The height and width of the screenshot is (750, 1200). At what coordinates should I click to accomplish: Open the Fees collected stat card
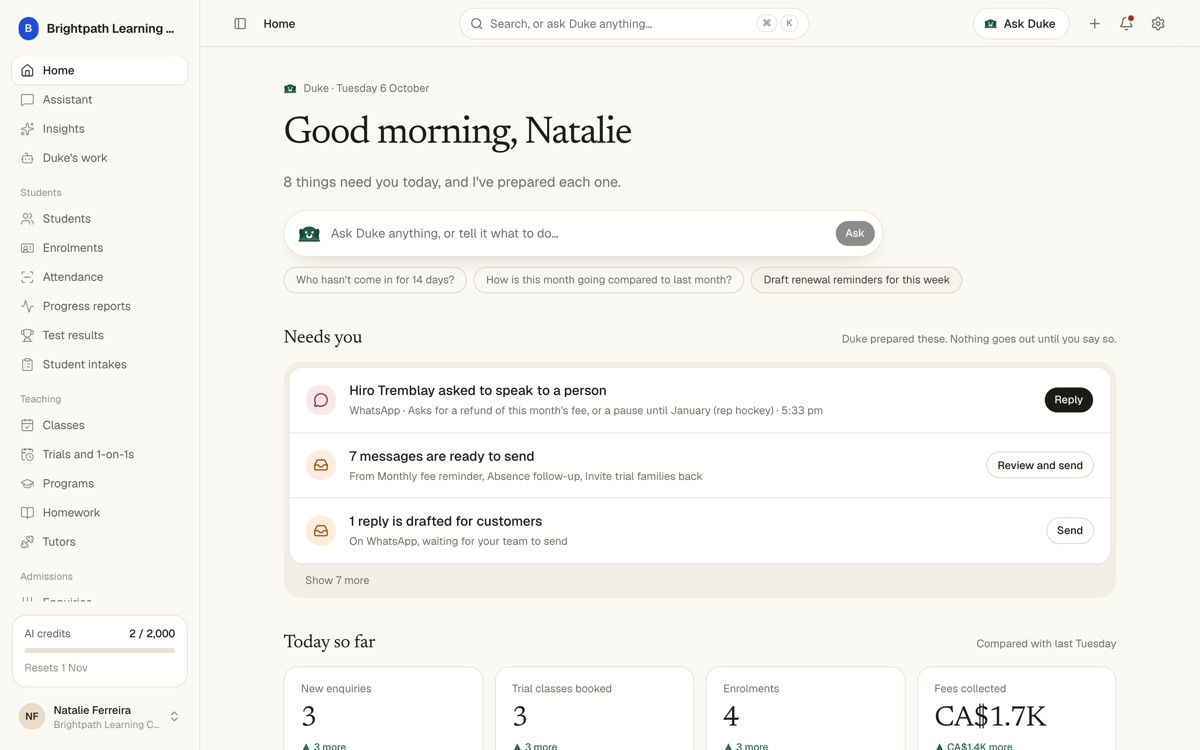1016,709
